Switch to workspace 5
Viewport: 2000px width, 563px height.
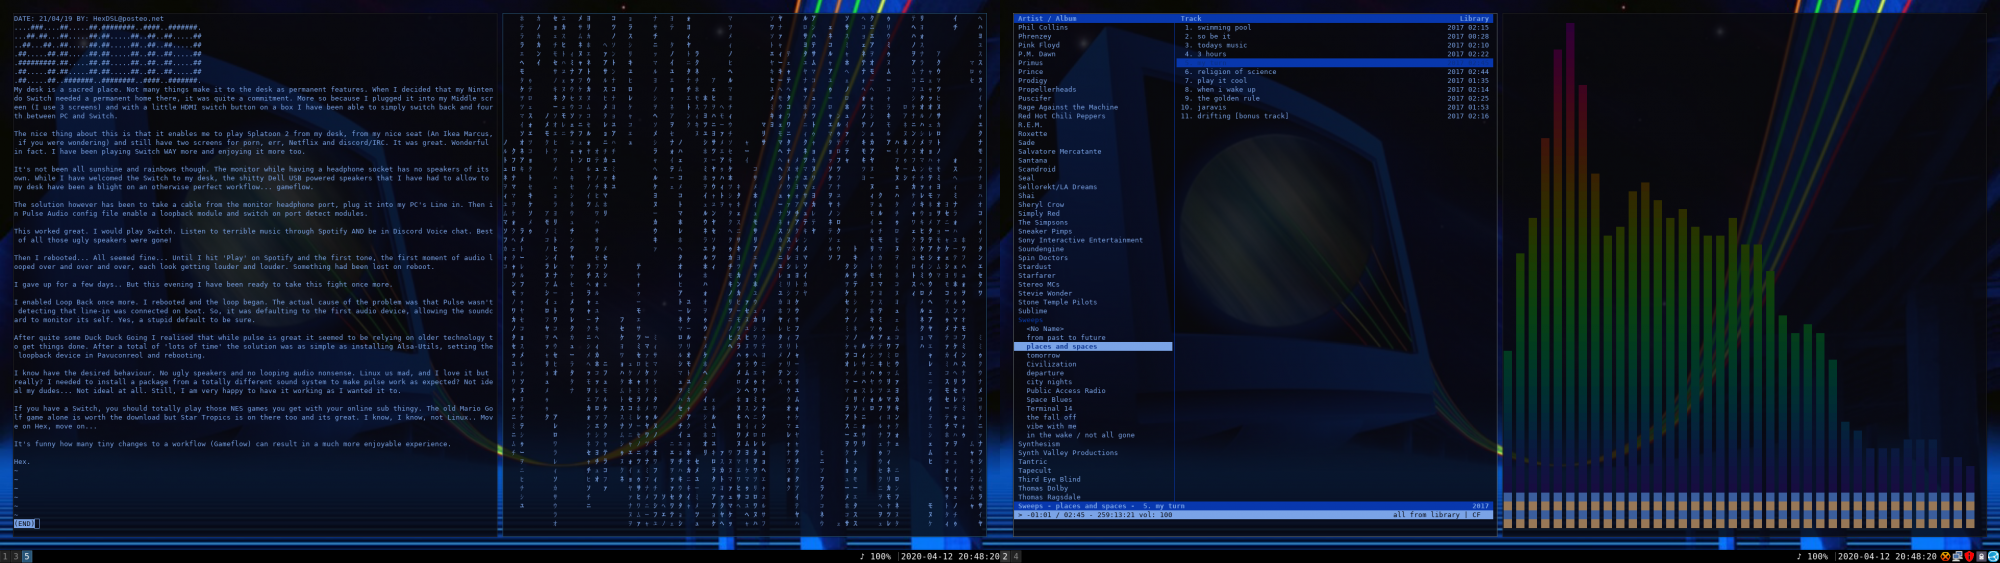27,557
